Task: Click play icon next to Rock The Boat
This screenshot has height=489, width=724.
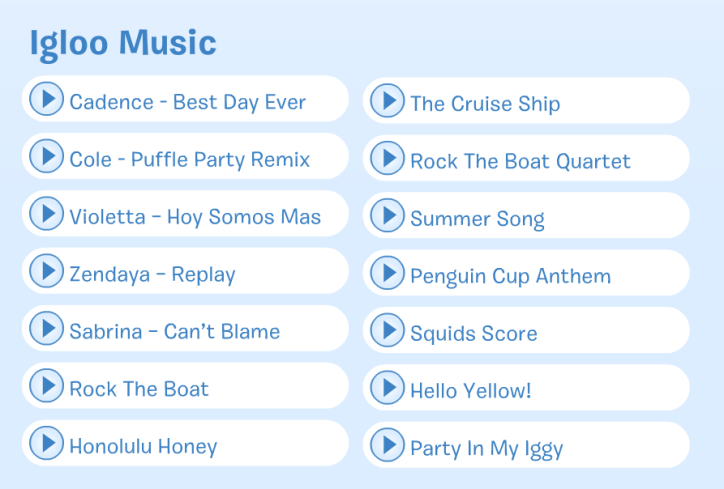Action: 46,386
